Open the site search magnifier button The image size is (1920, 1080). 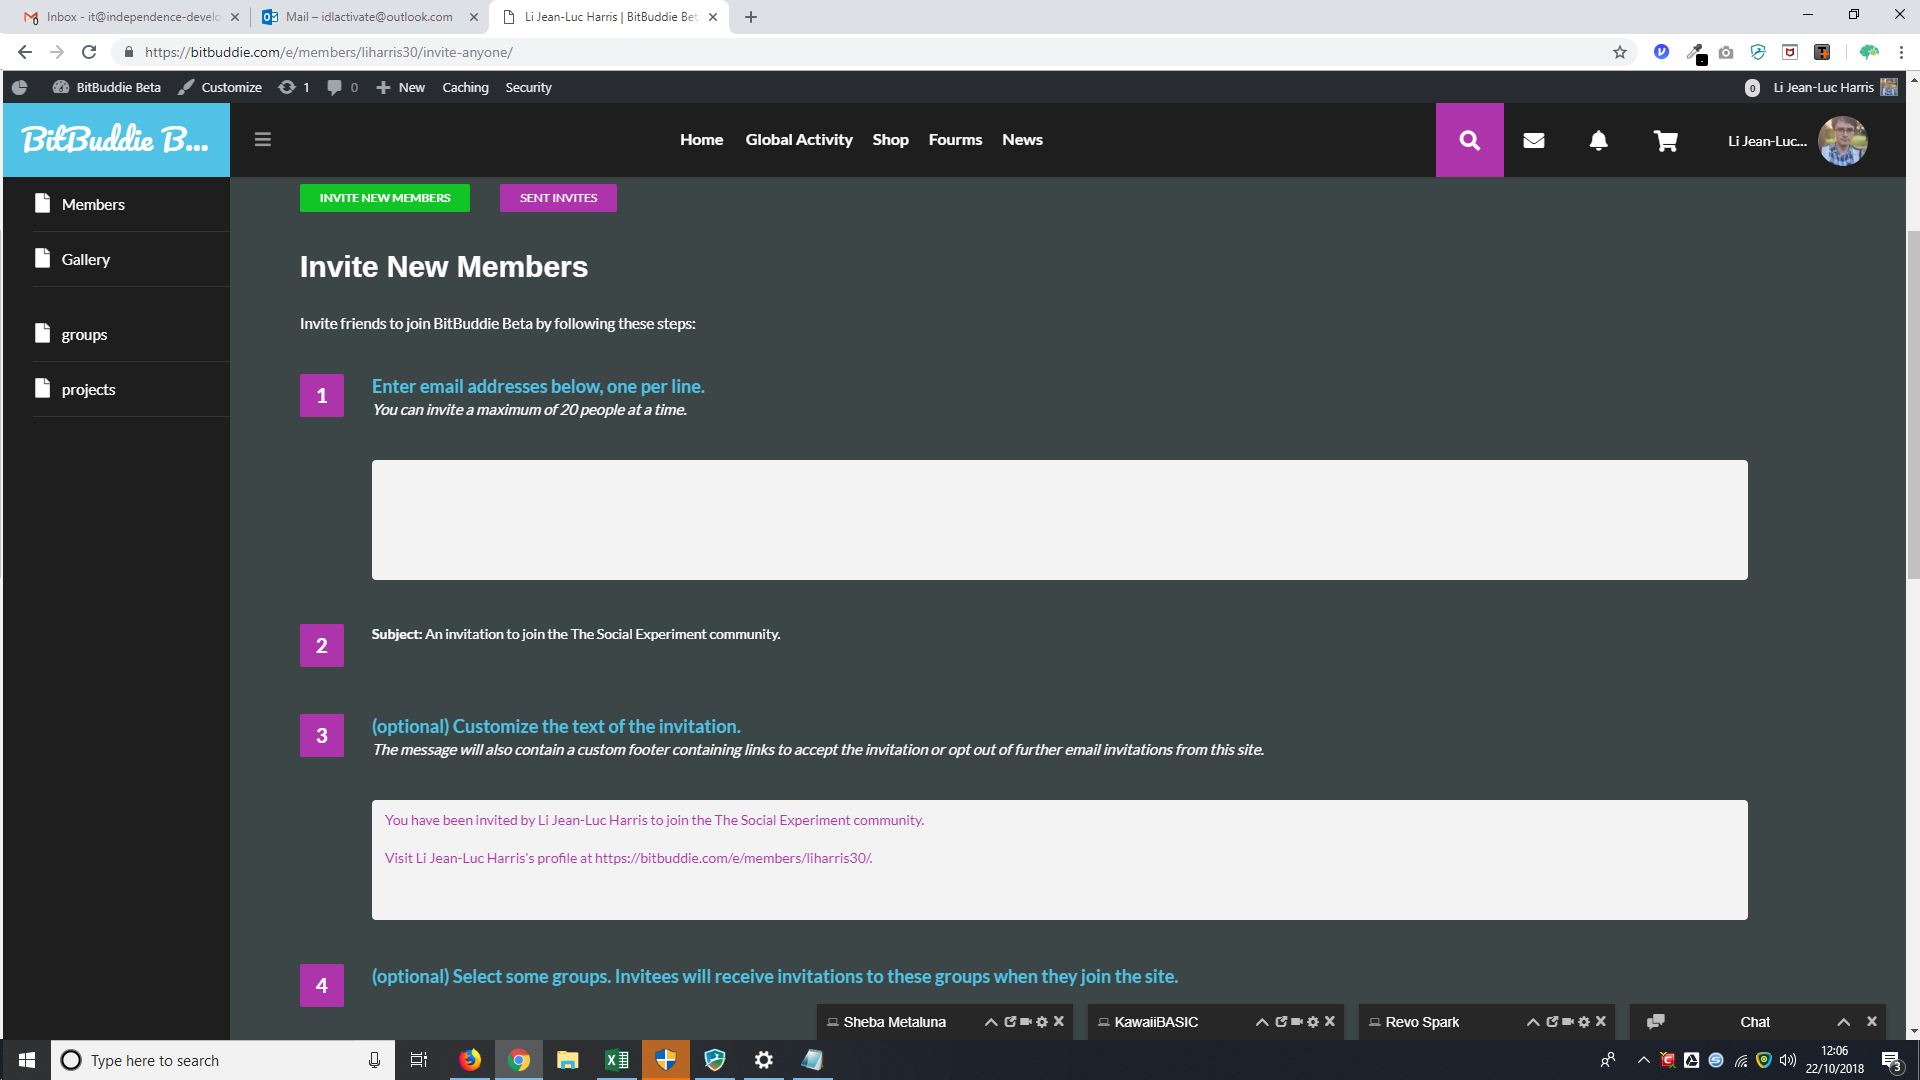click(1469, 140)
